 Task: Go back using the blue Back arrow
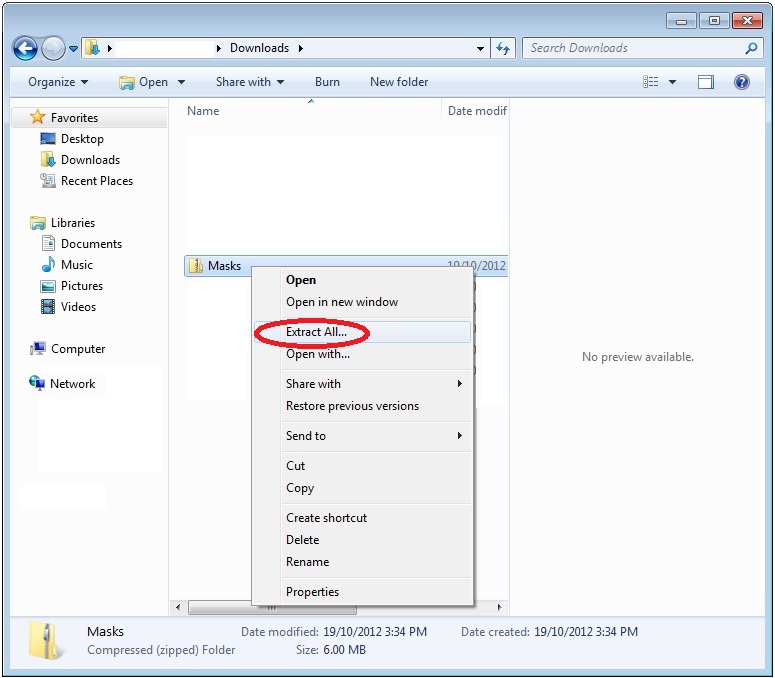coord(25,48)
